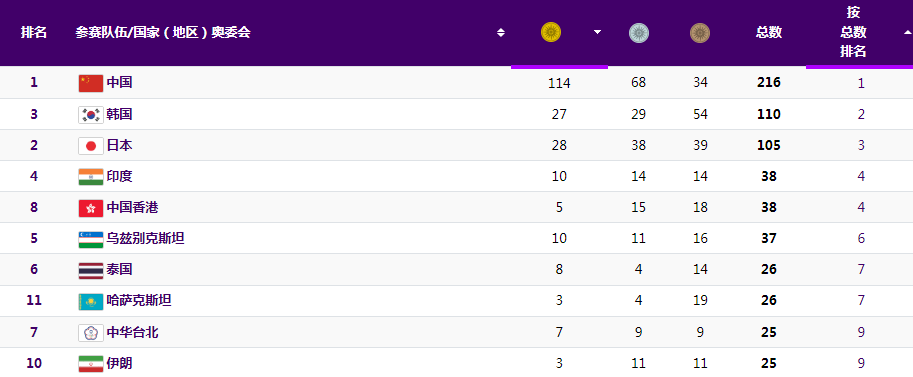The image size is (913, 377).
Task: Click Kazakhstan's flag icon
Action: pos(91,301)
